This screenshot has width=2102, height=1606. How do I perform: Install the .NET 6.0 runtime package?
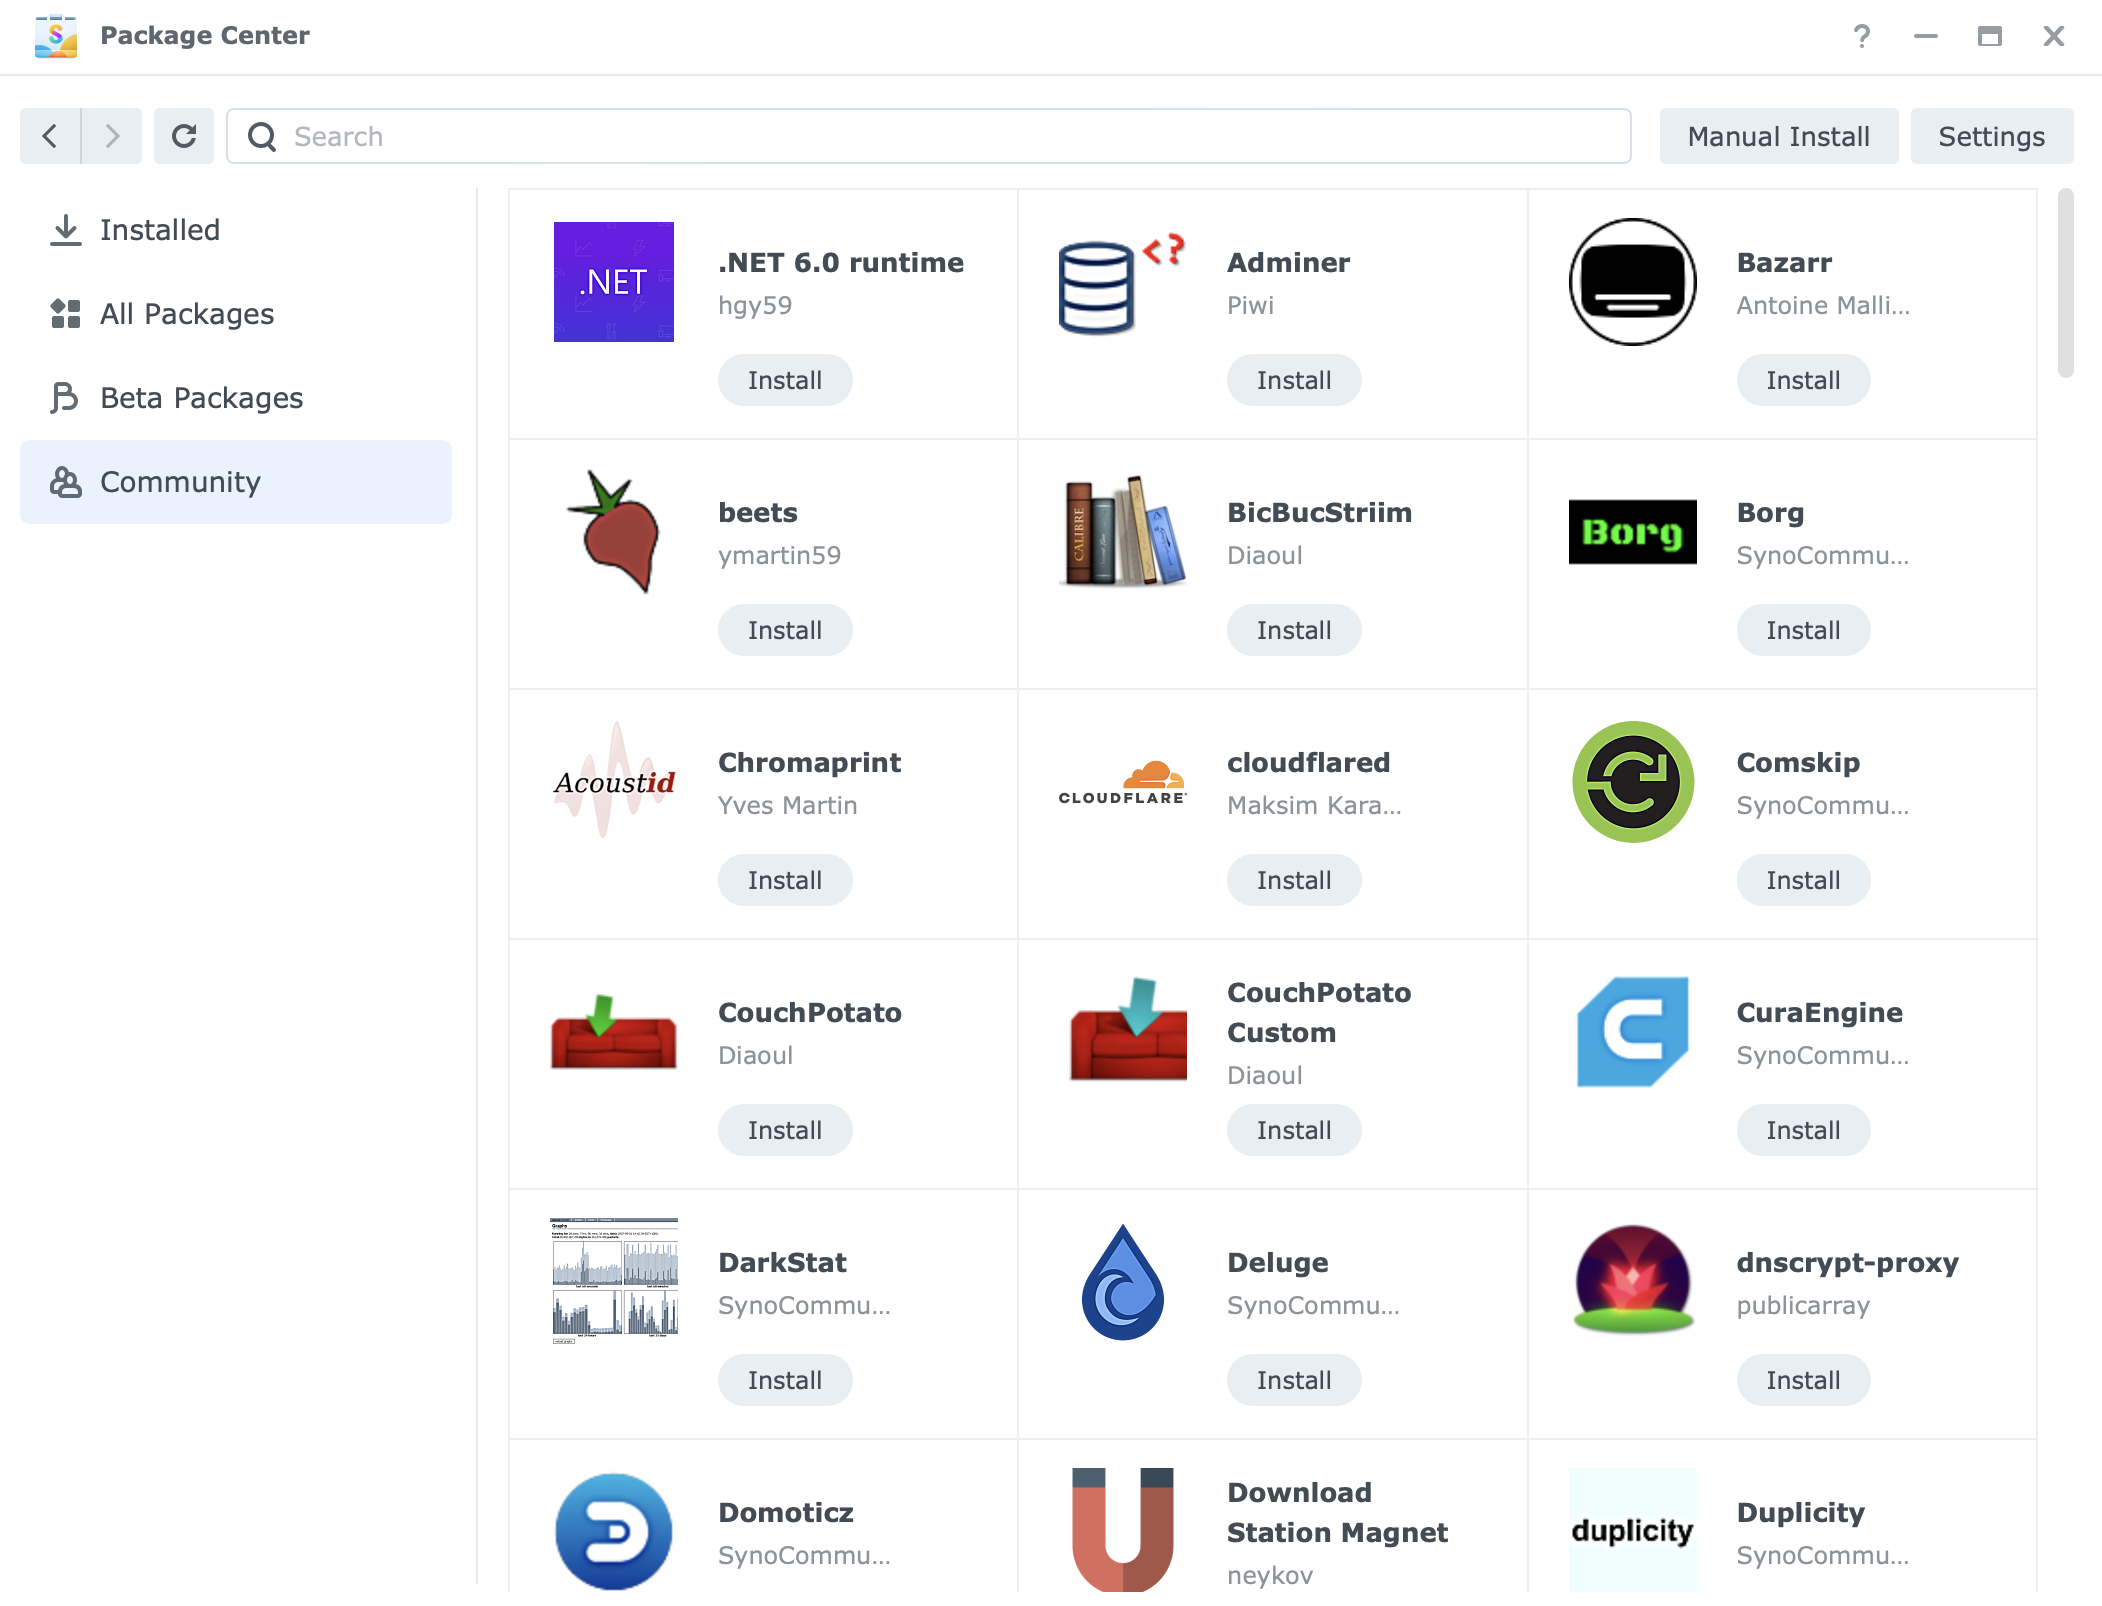point(785,380)
